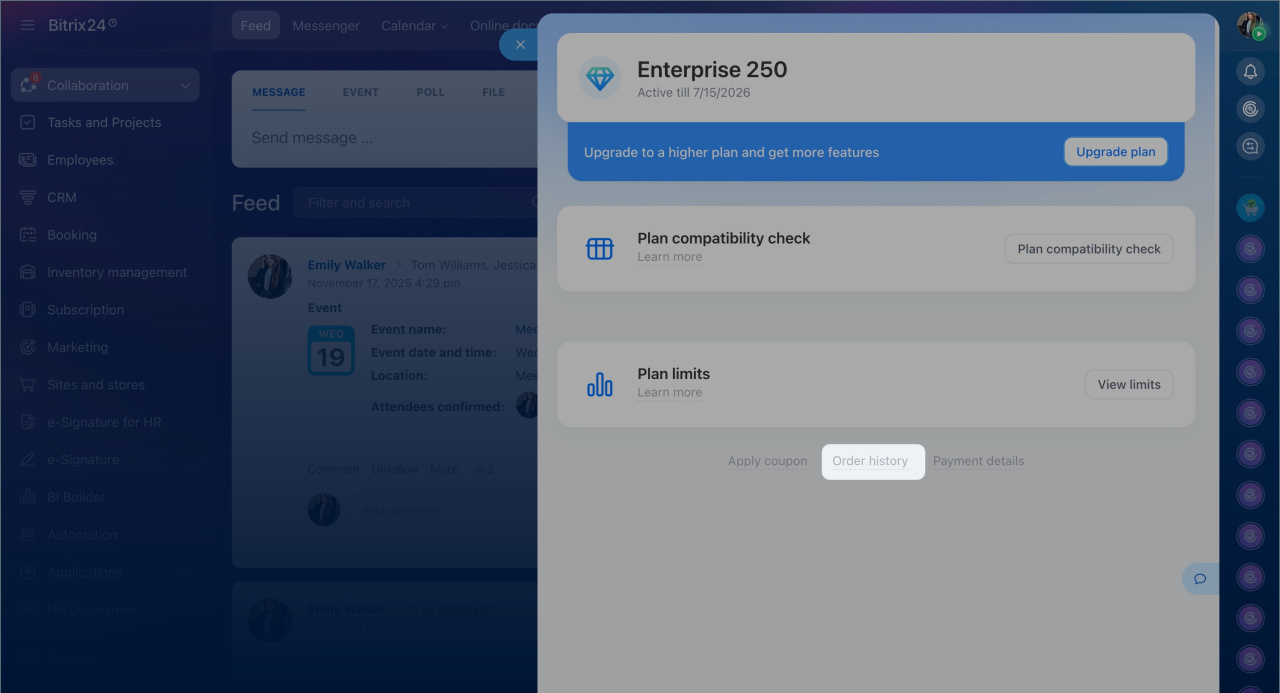Close the subscription slider panel

pyautogui.click(x=519, y=45)
